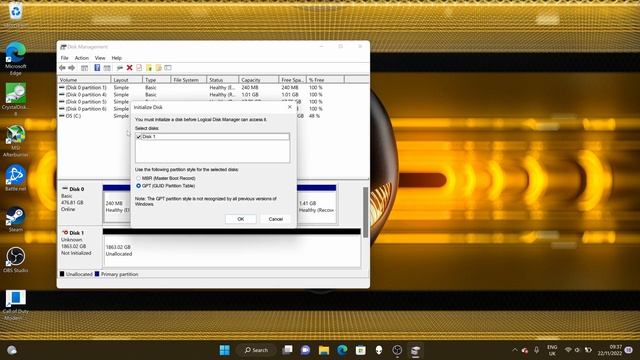Open Alienware taskbar icon
The width and height of the screenshot is (640, 360).
click(x=379, y=350)
